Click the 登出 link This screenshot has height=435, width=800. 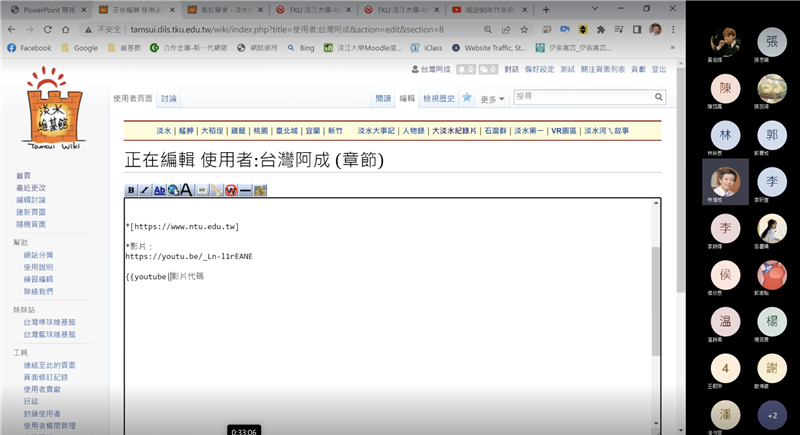(659, 69)
